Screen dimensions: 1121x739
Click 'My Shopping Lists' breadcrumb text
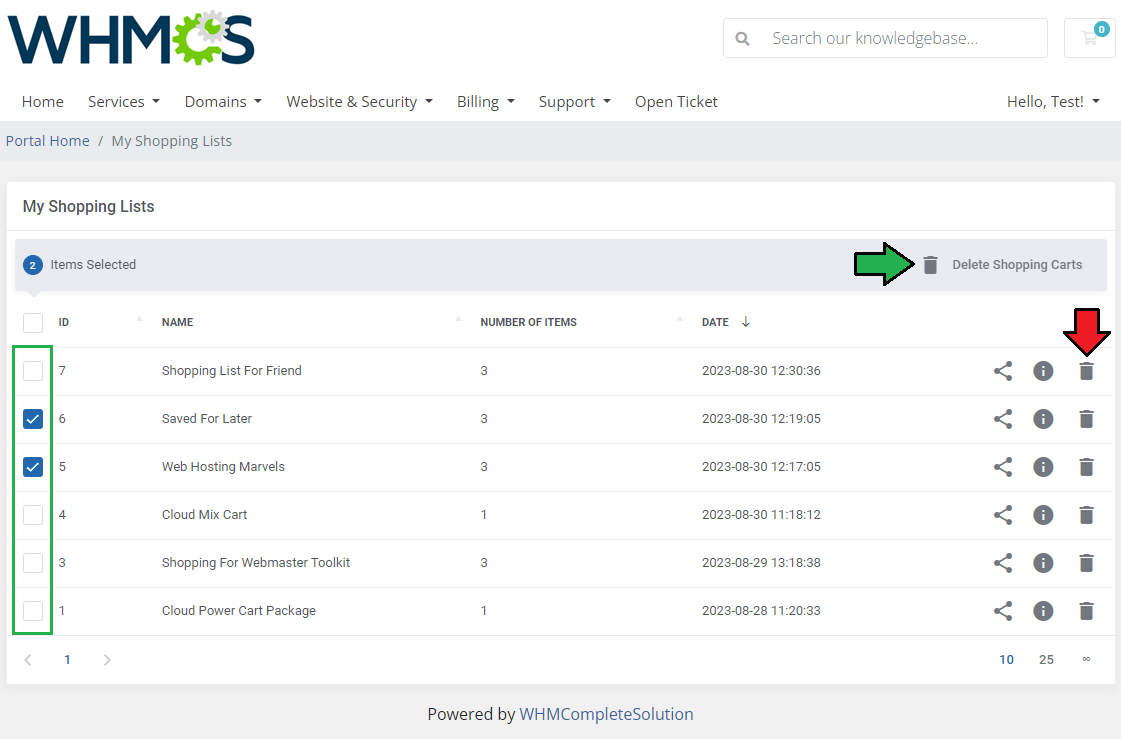pyautogui.click(x=172, y=141)
